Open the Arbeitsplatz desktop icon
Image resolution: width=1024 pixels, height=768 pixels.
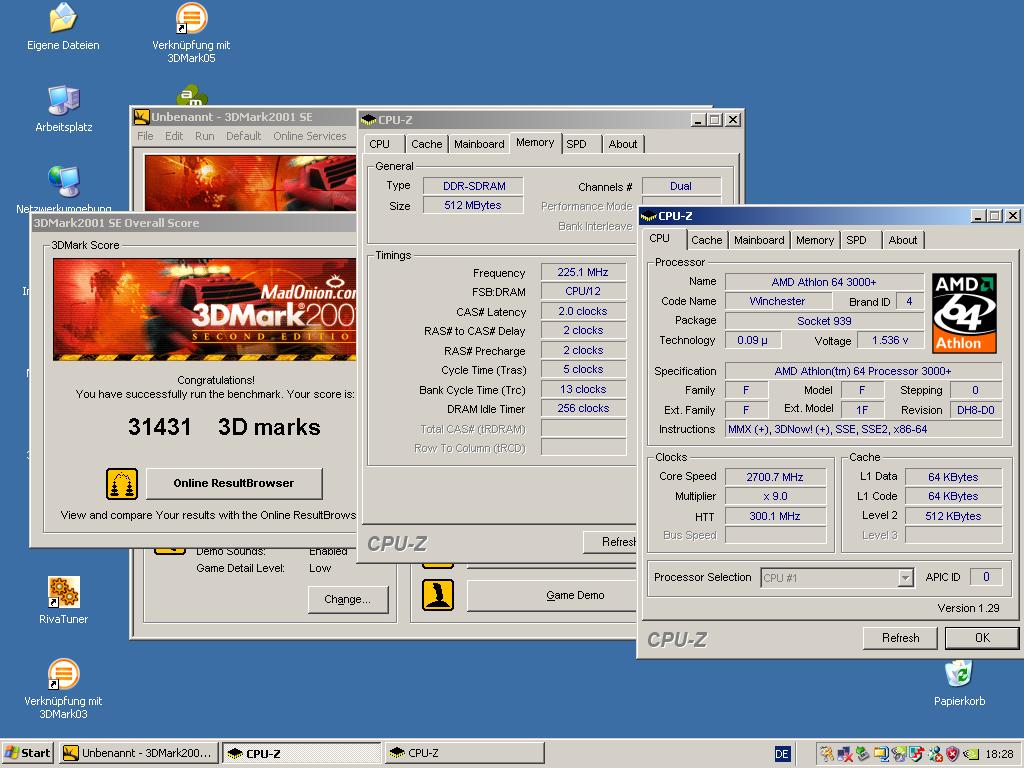63,100
